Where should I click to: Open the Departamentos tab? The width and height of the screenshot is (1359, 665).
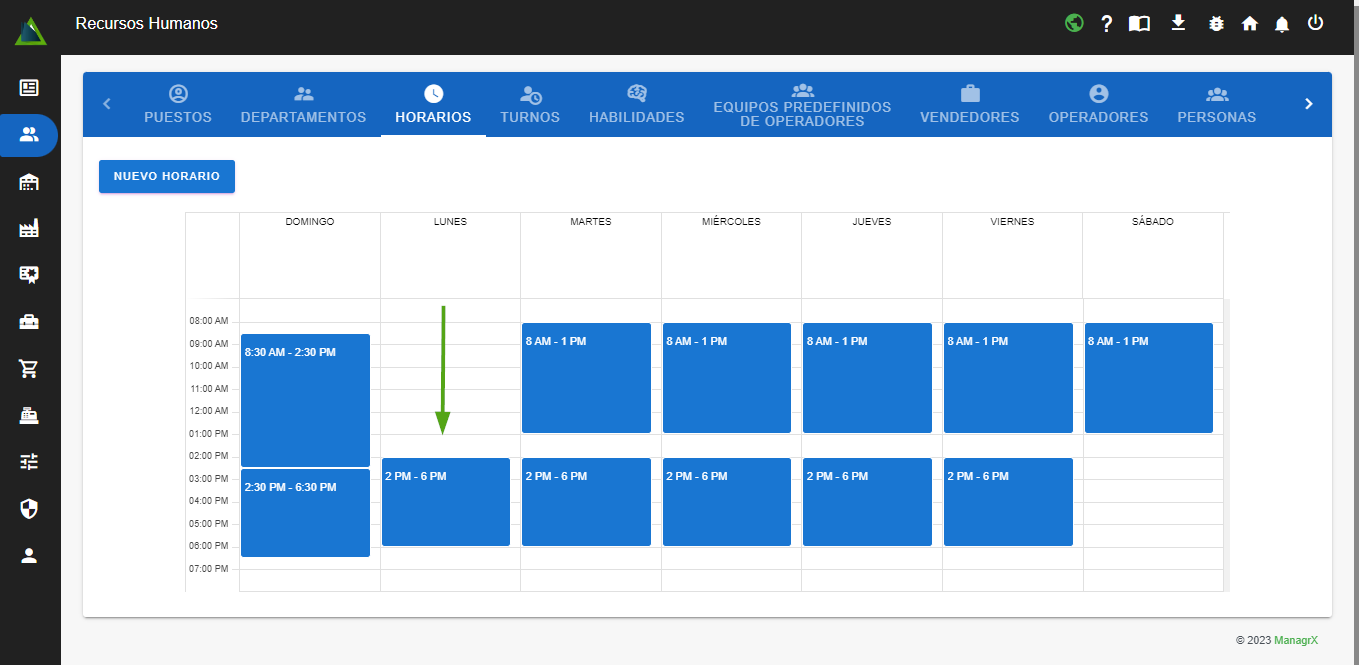[x=303, y=104]
